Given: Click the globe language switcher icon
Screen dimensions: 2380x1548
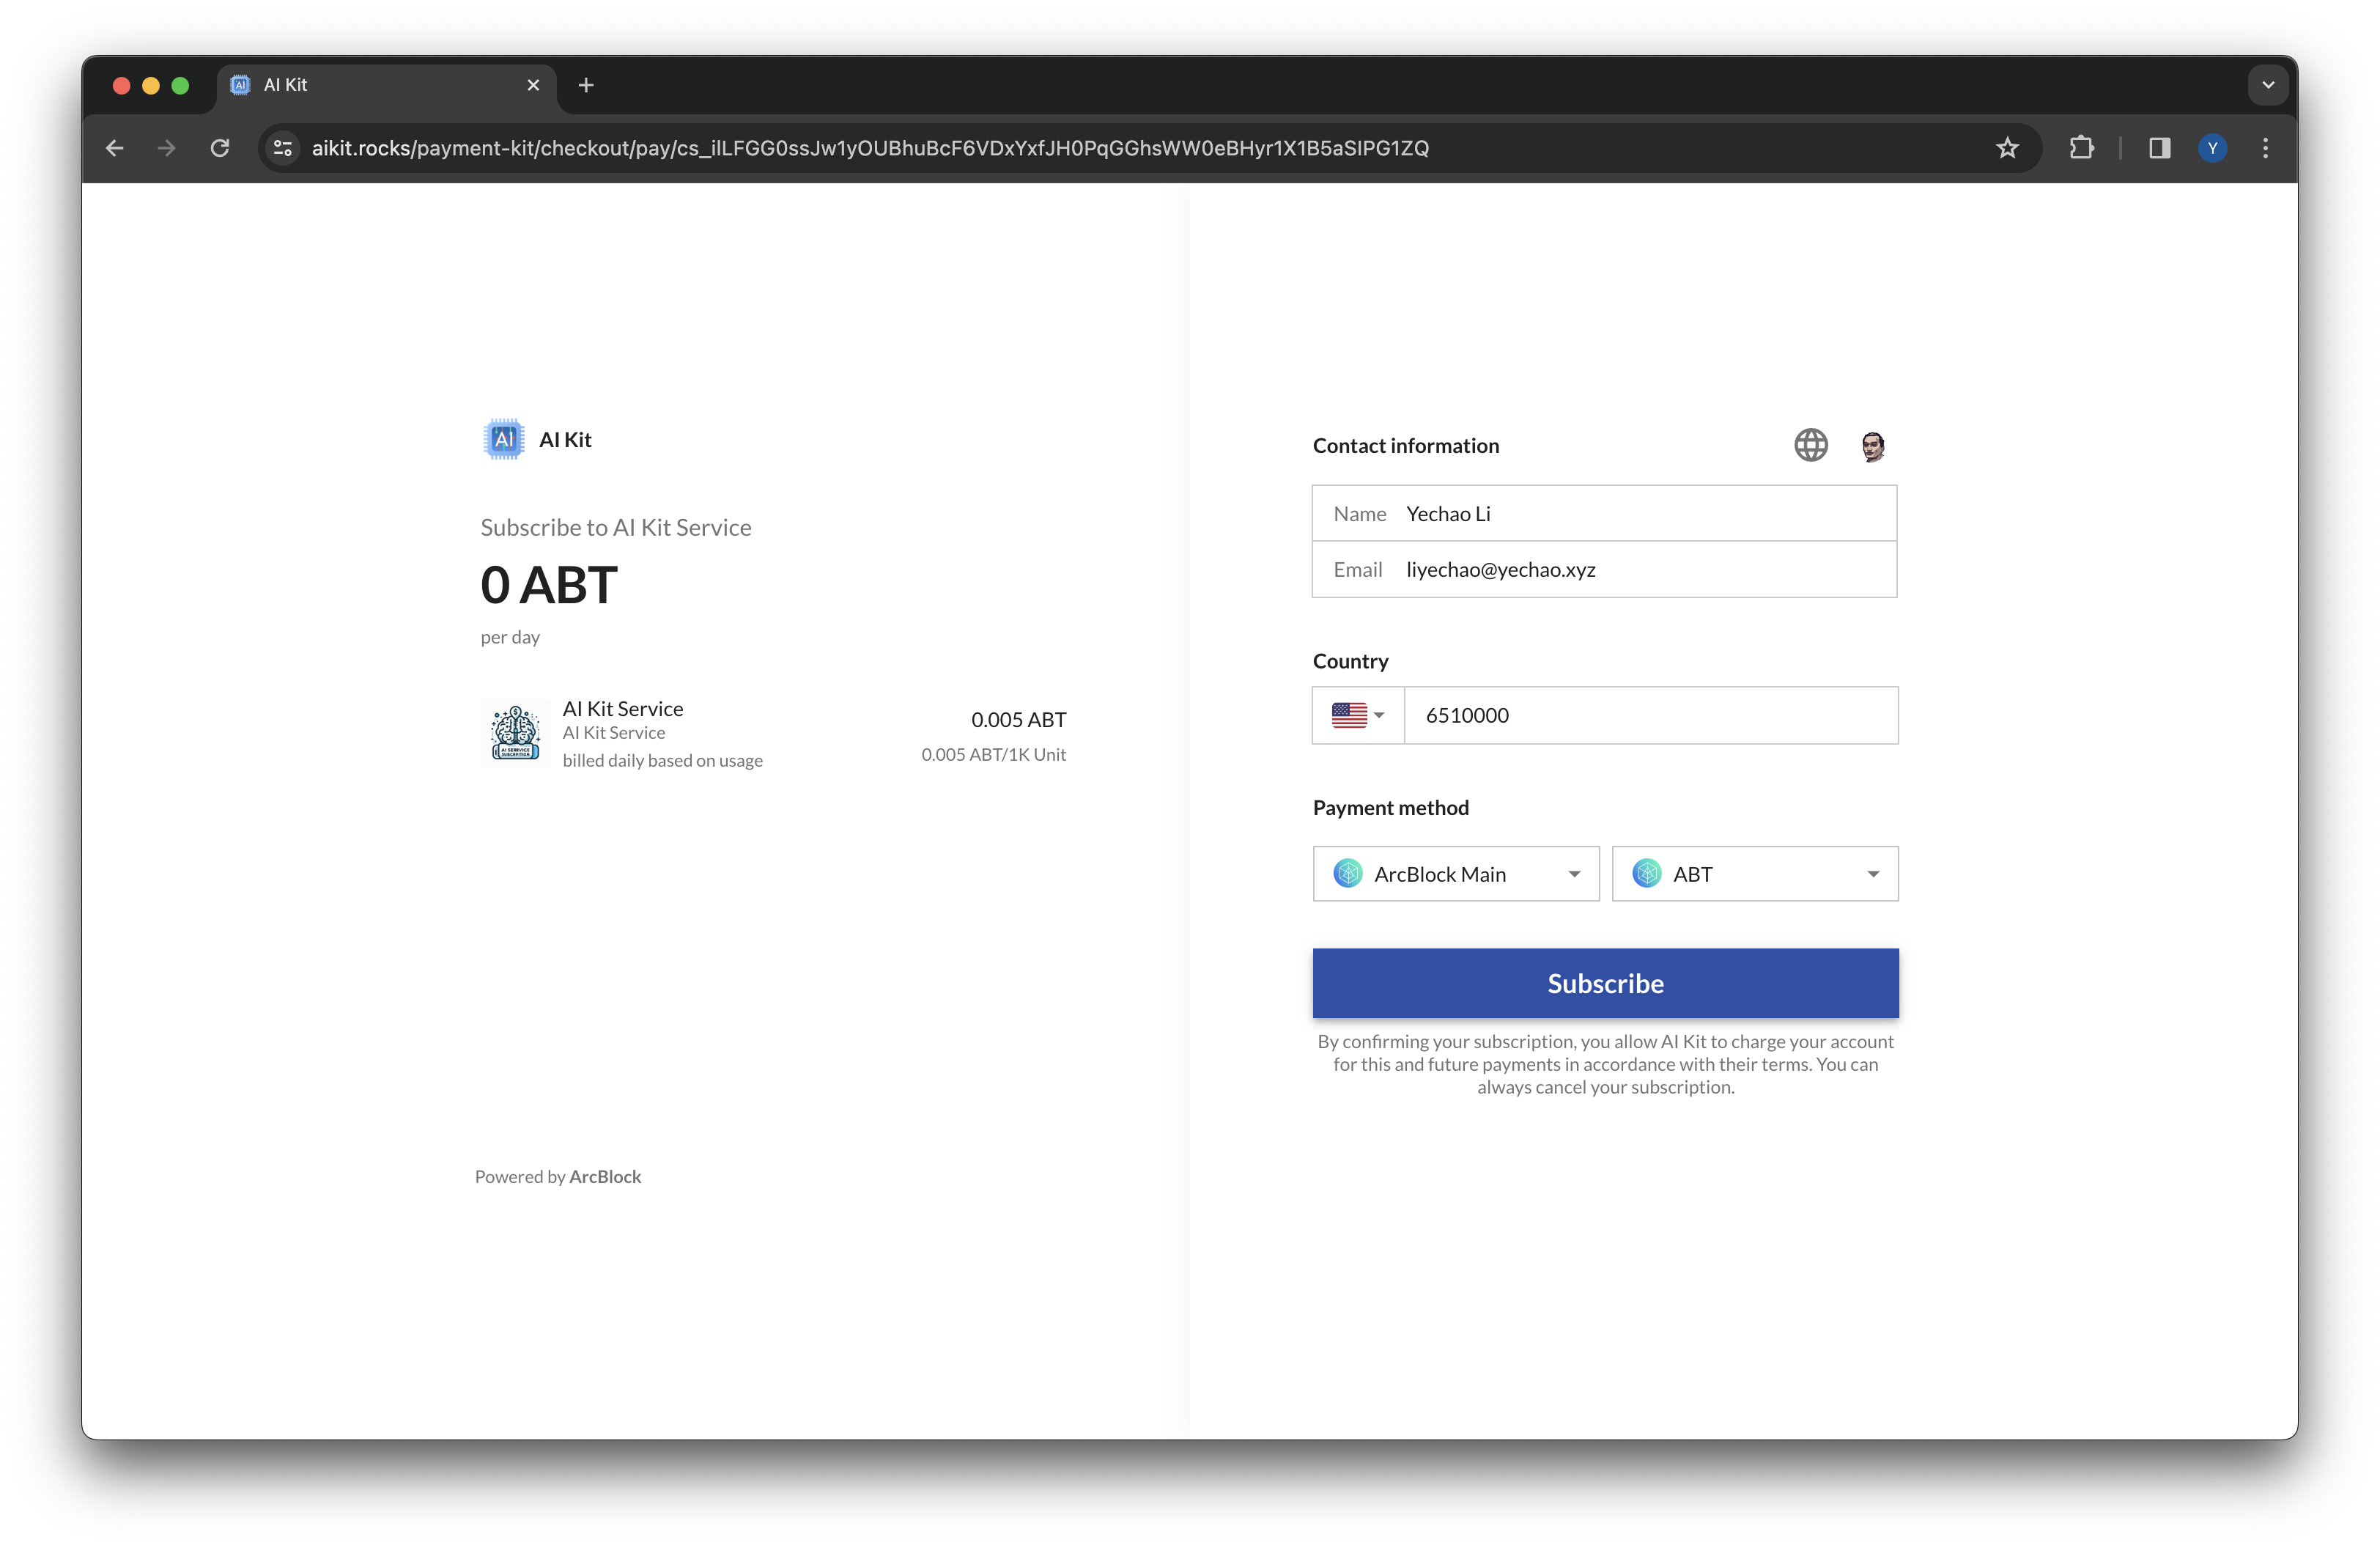Looking at the screenshot, I should (1810, 445).
